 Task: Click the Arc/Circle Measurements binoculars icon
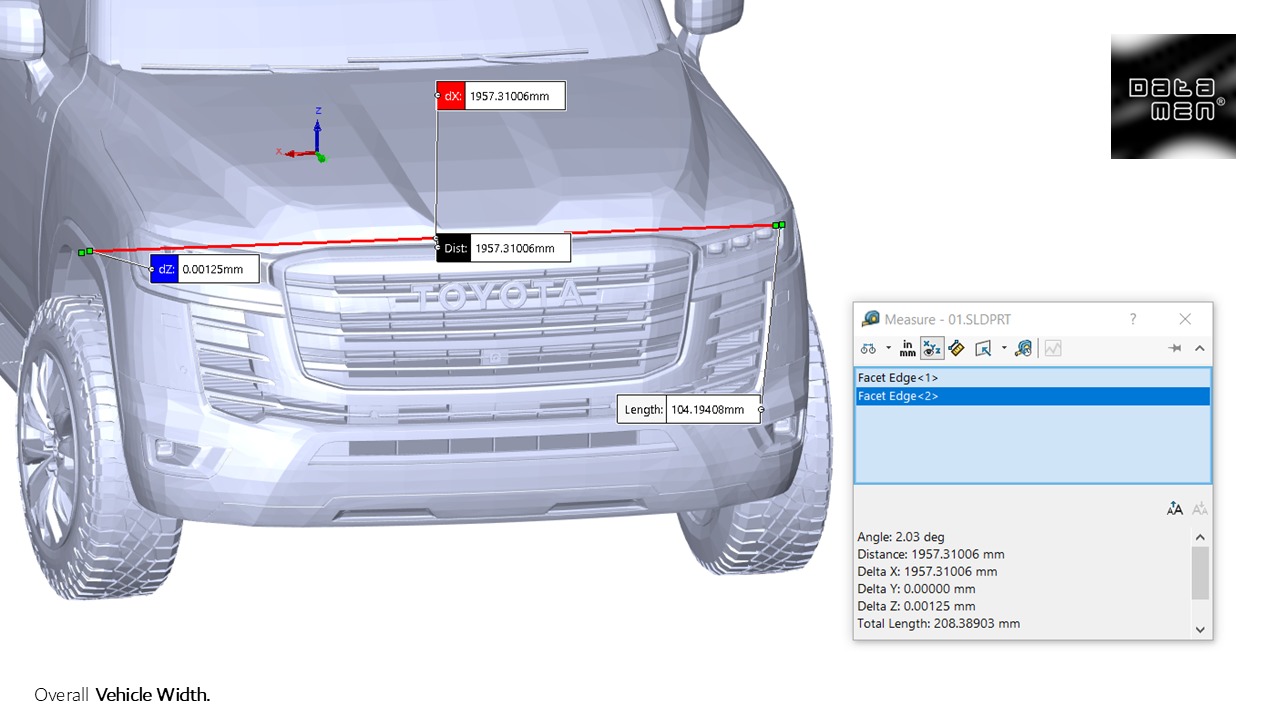pyautogui.click(x=868, y=348)
